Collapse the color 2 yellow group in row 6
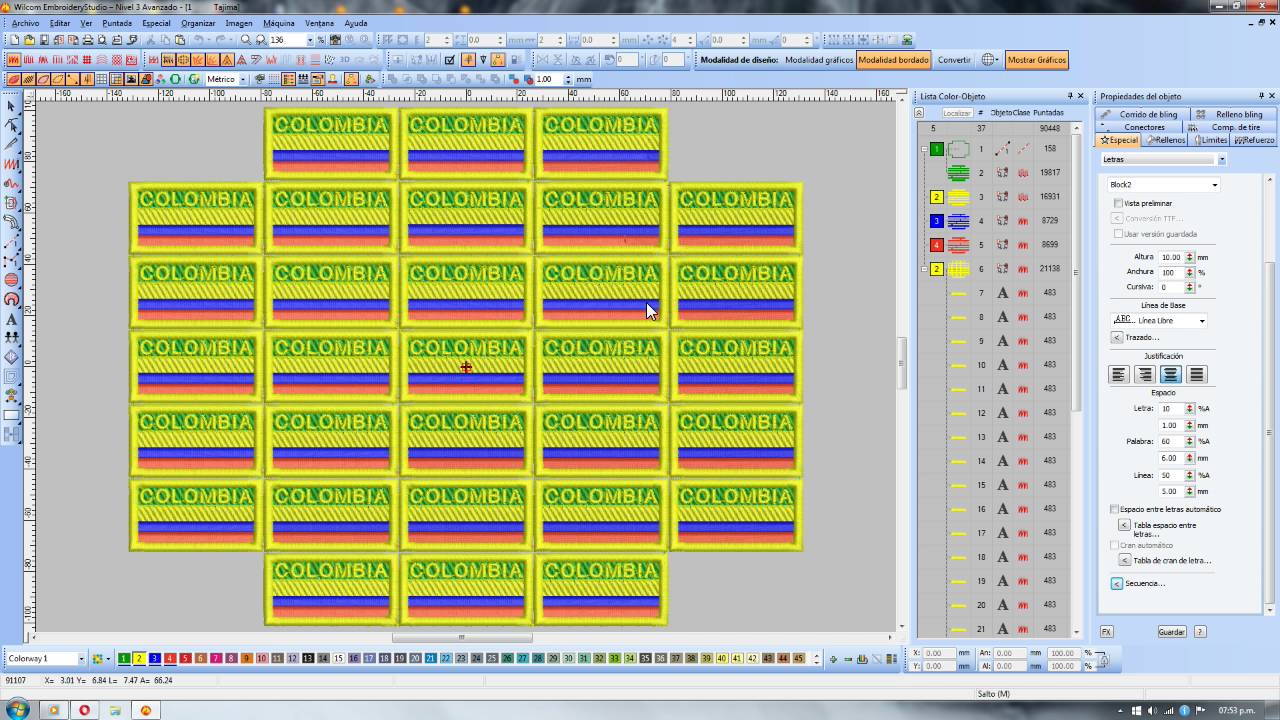Screen dimensions: 1280x720 coord(923,269)
